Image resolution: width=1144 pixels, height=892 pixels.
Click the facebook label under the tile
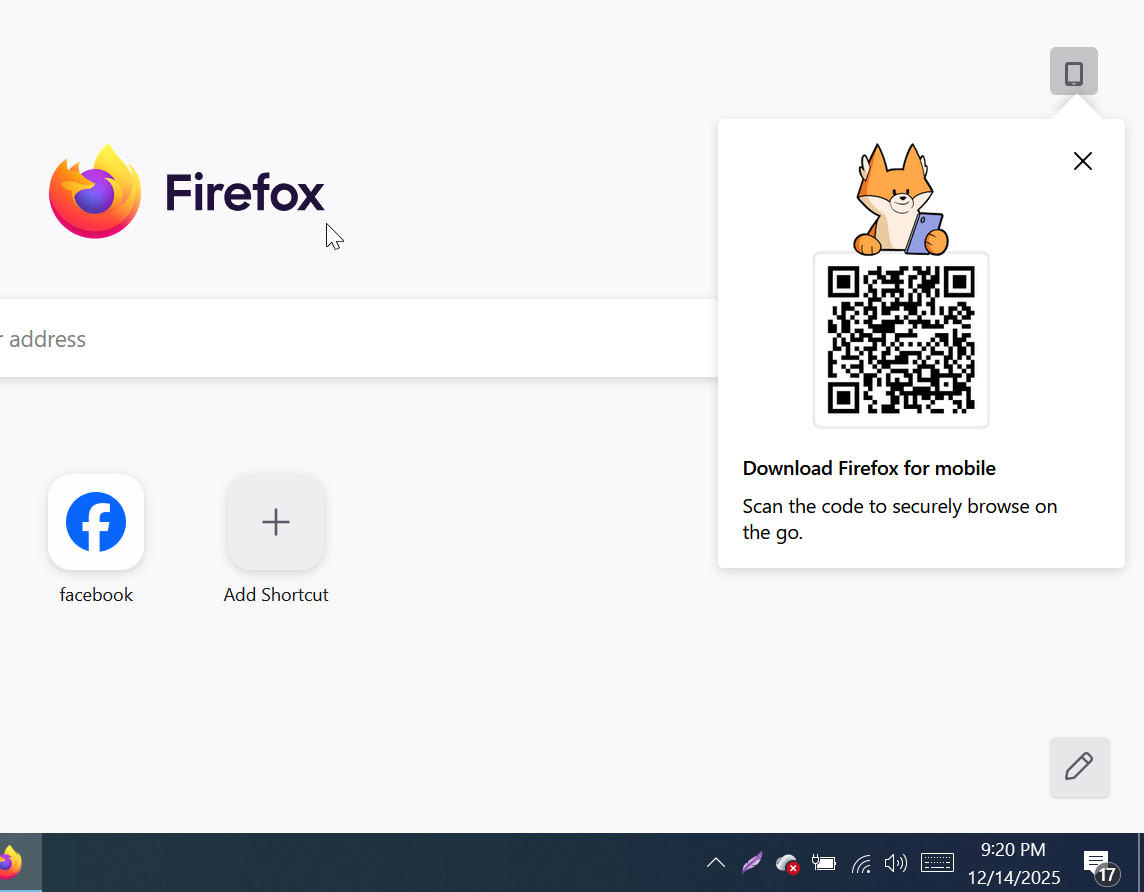click(96, 595)
